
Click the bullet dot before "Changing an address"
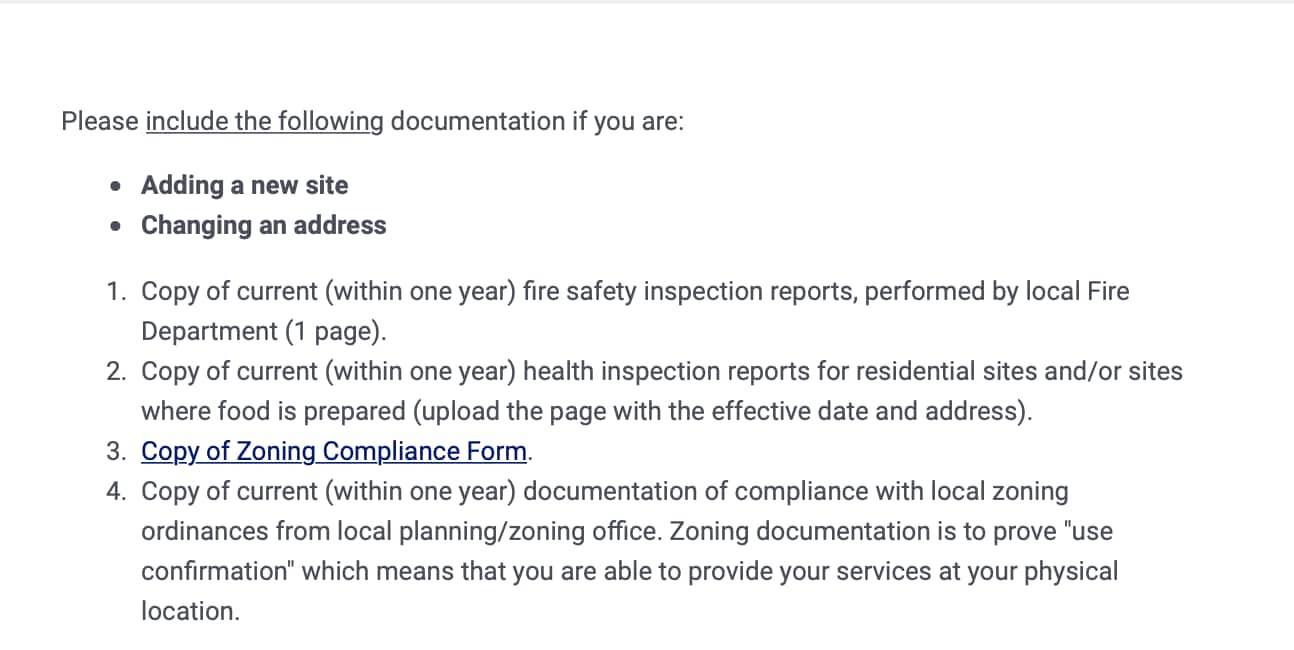(118, 226)
